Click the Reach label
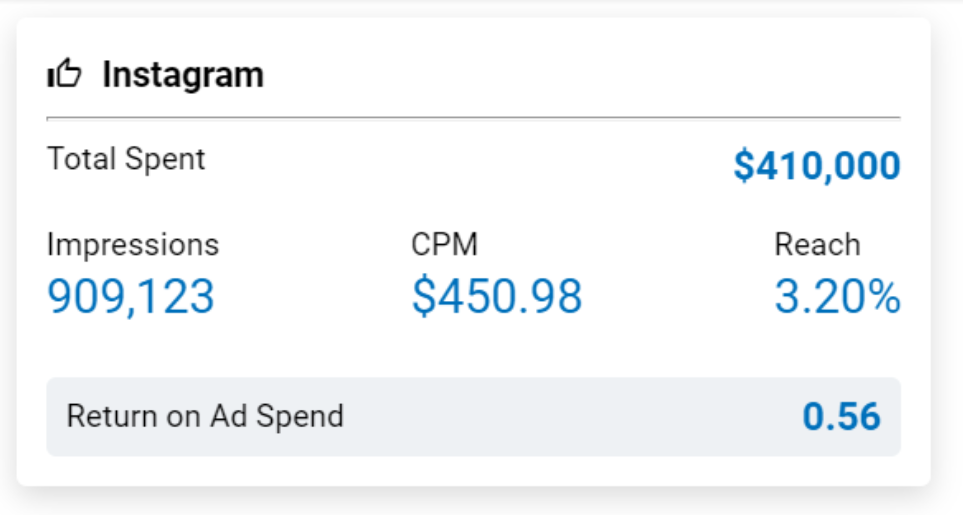The image size is (963, 515). pyautogui.click(x=817, y=245)
